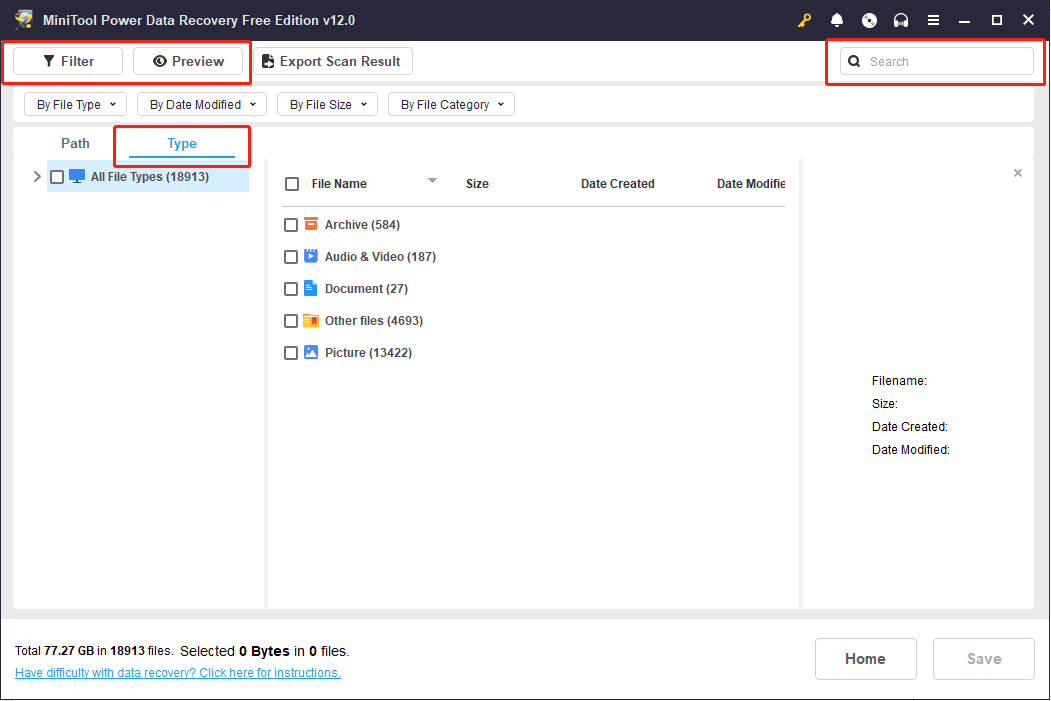1051x701 pixels.
Task: Select 'Document (27)' row text
Action: (366, 289)
